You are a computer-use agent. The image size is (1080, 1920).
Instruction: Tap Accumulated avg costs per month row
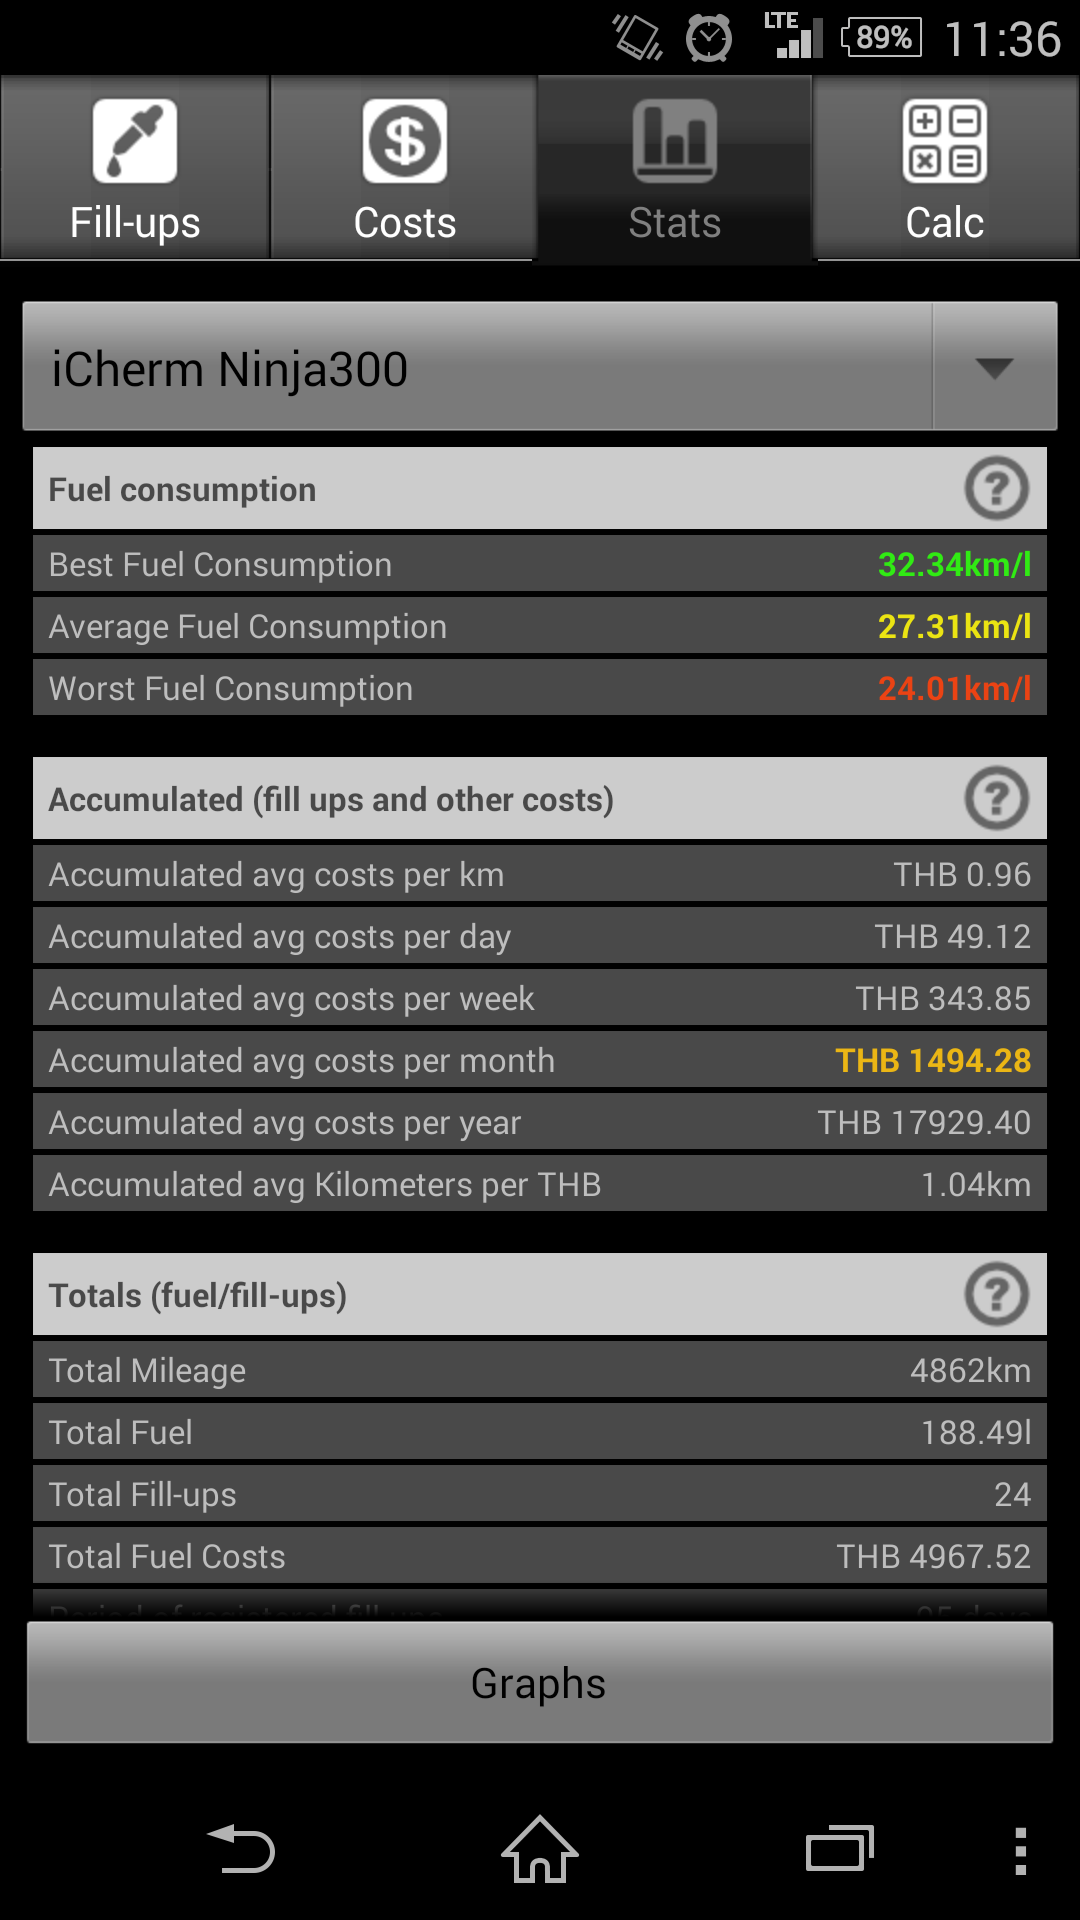[540, 1061]
